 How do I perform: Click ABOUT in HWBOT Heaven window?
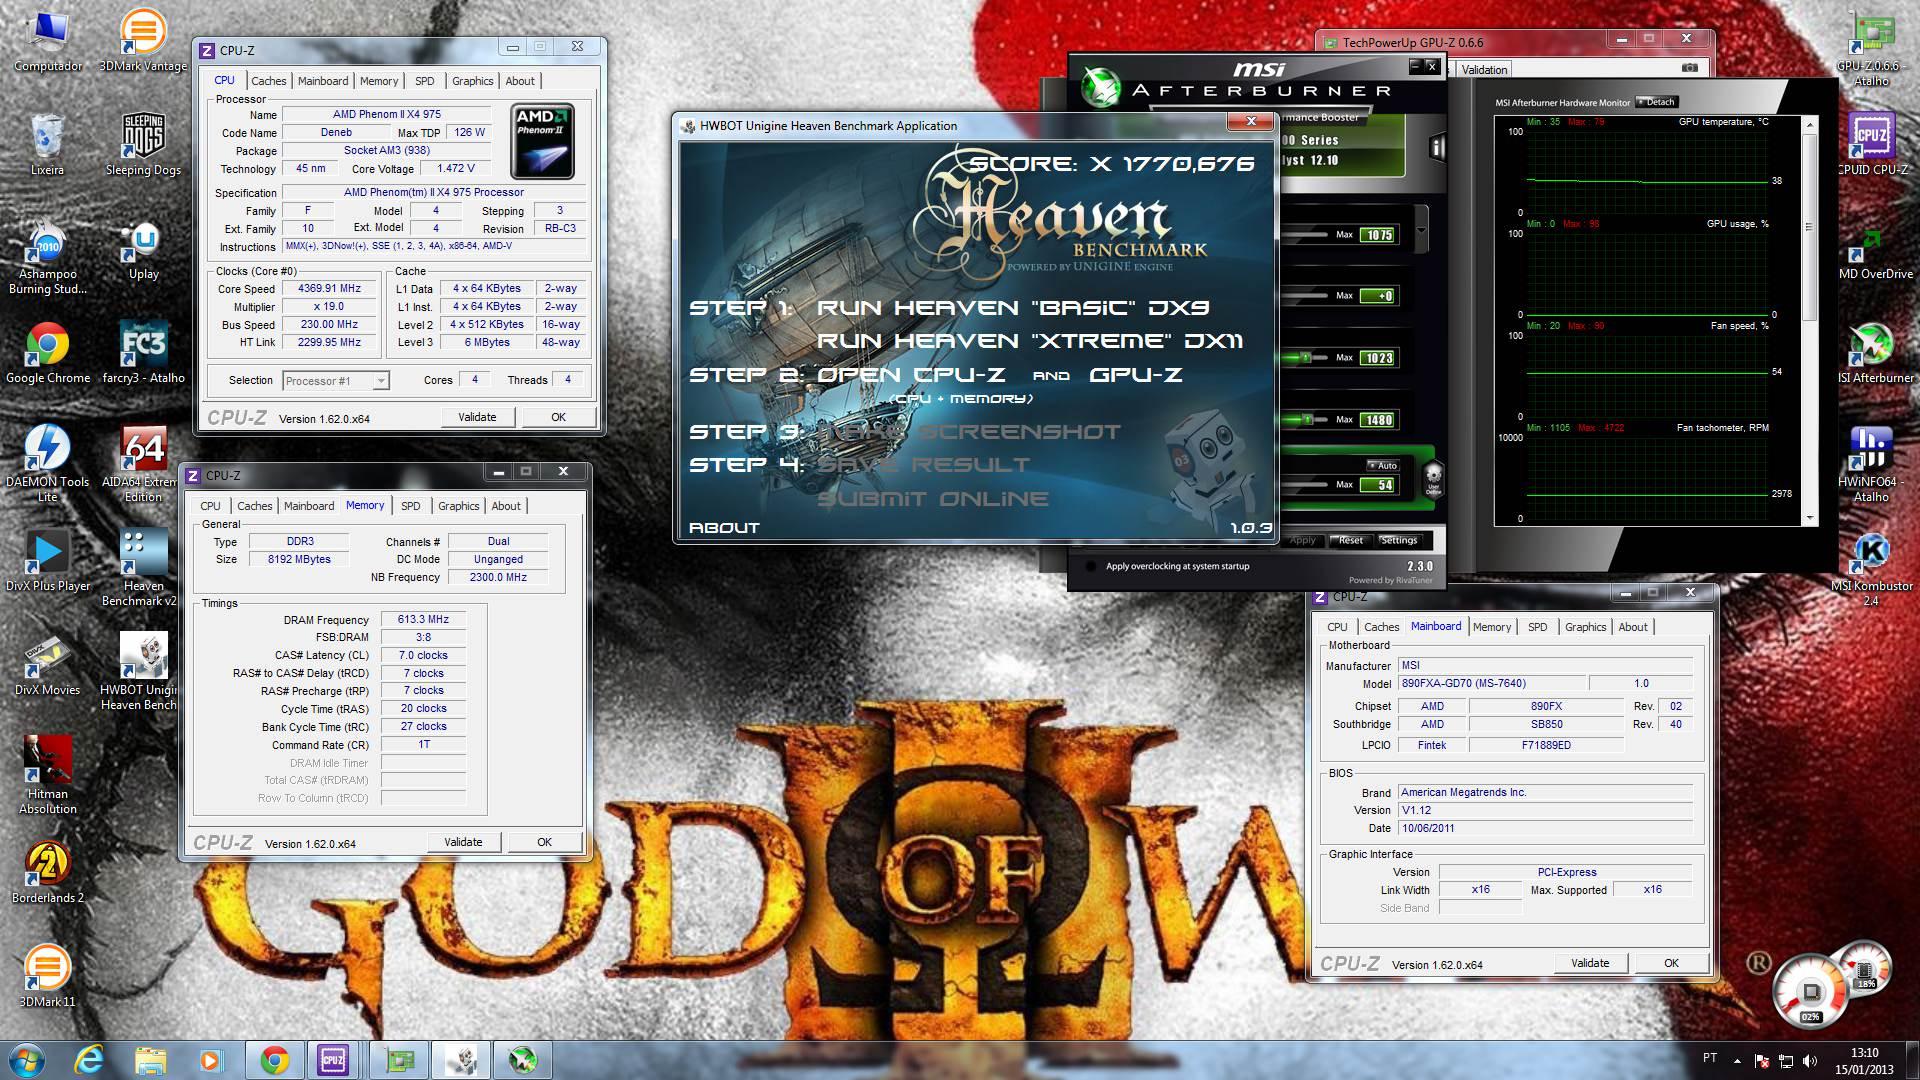(724, 527)
